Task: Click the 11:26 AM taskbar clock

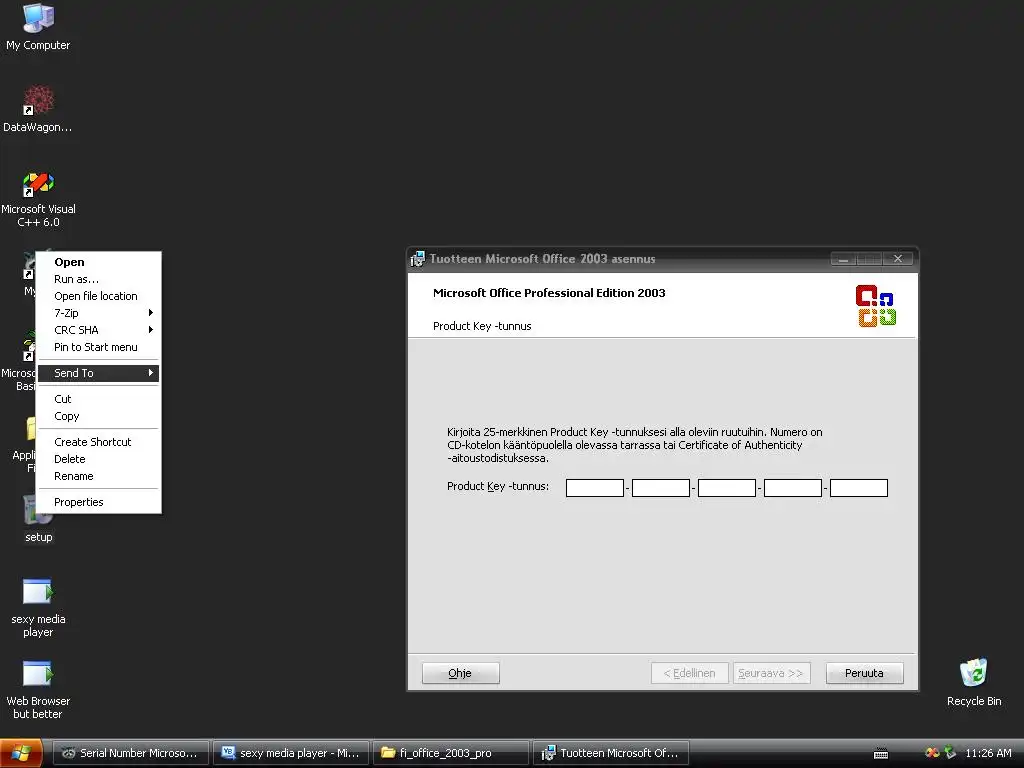Action: 987,753
